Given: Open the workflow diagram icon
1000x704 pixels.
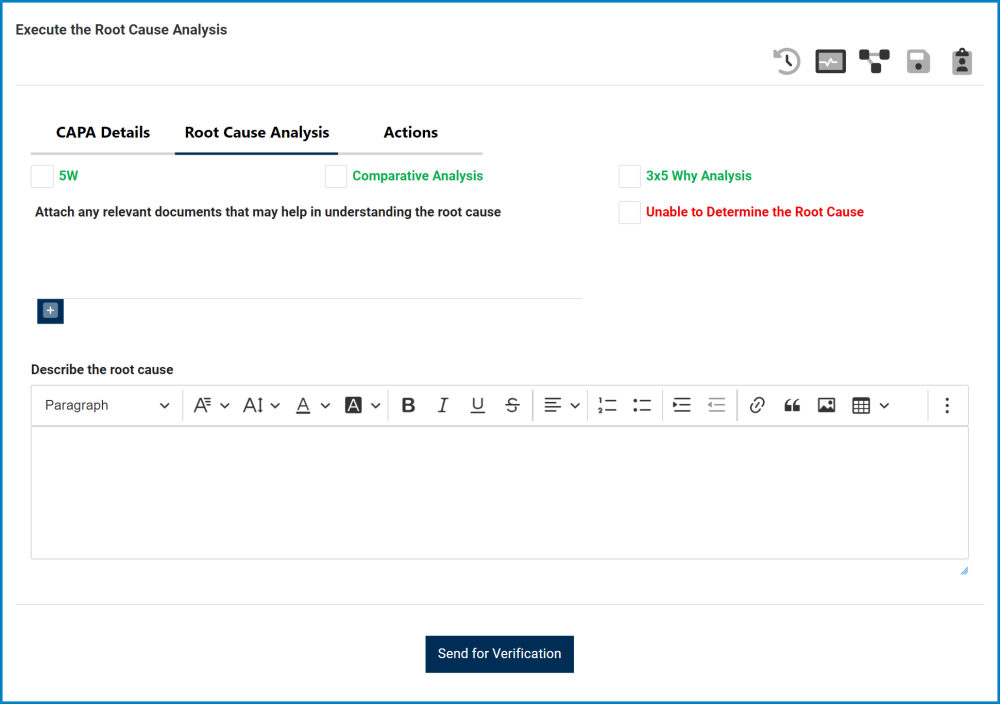Looking at the screenshot, I should (x=874, y=61).
